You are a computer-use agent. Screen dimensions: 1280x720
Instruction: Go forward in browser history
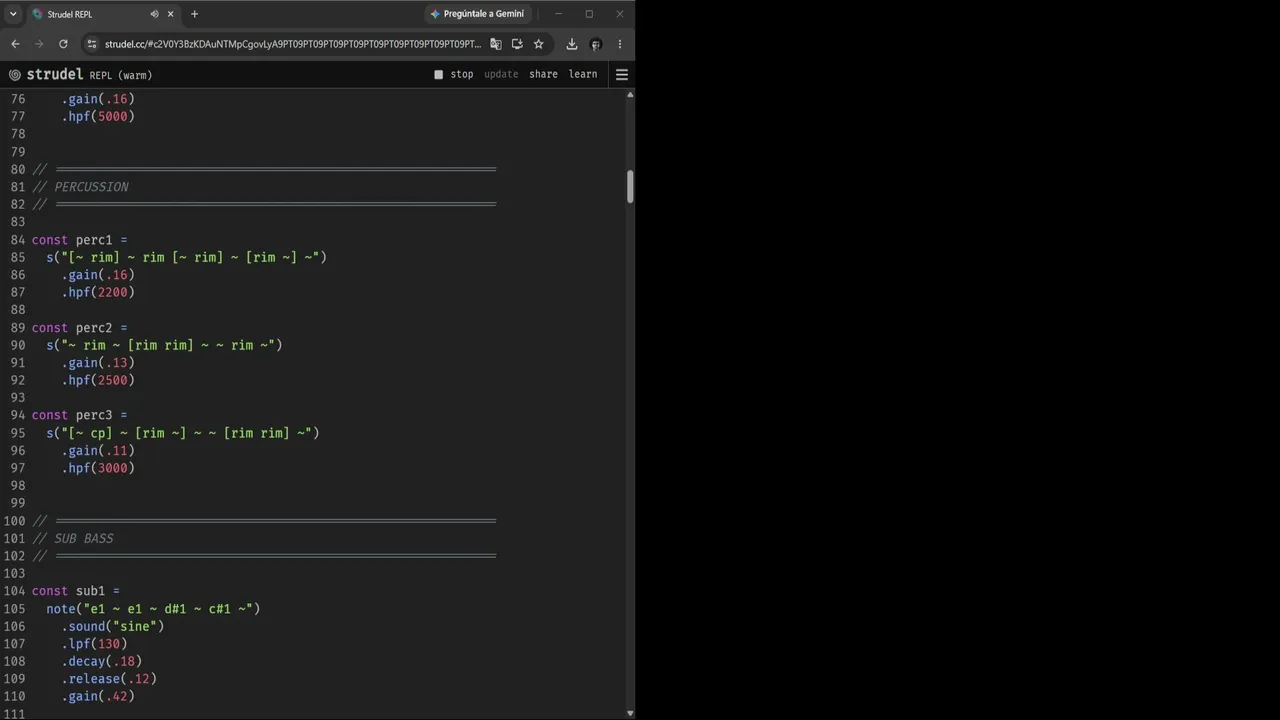click(39, 44)
